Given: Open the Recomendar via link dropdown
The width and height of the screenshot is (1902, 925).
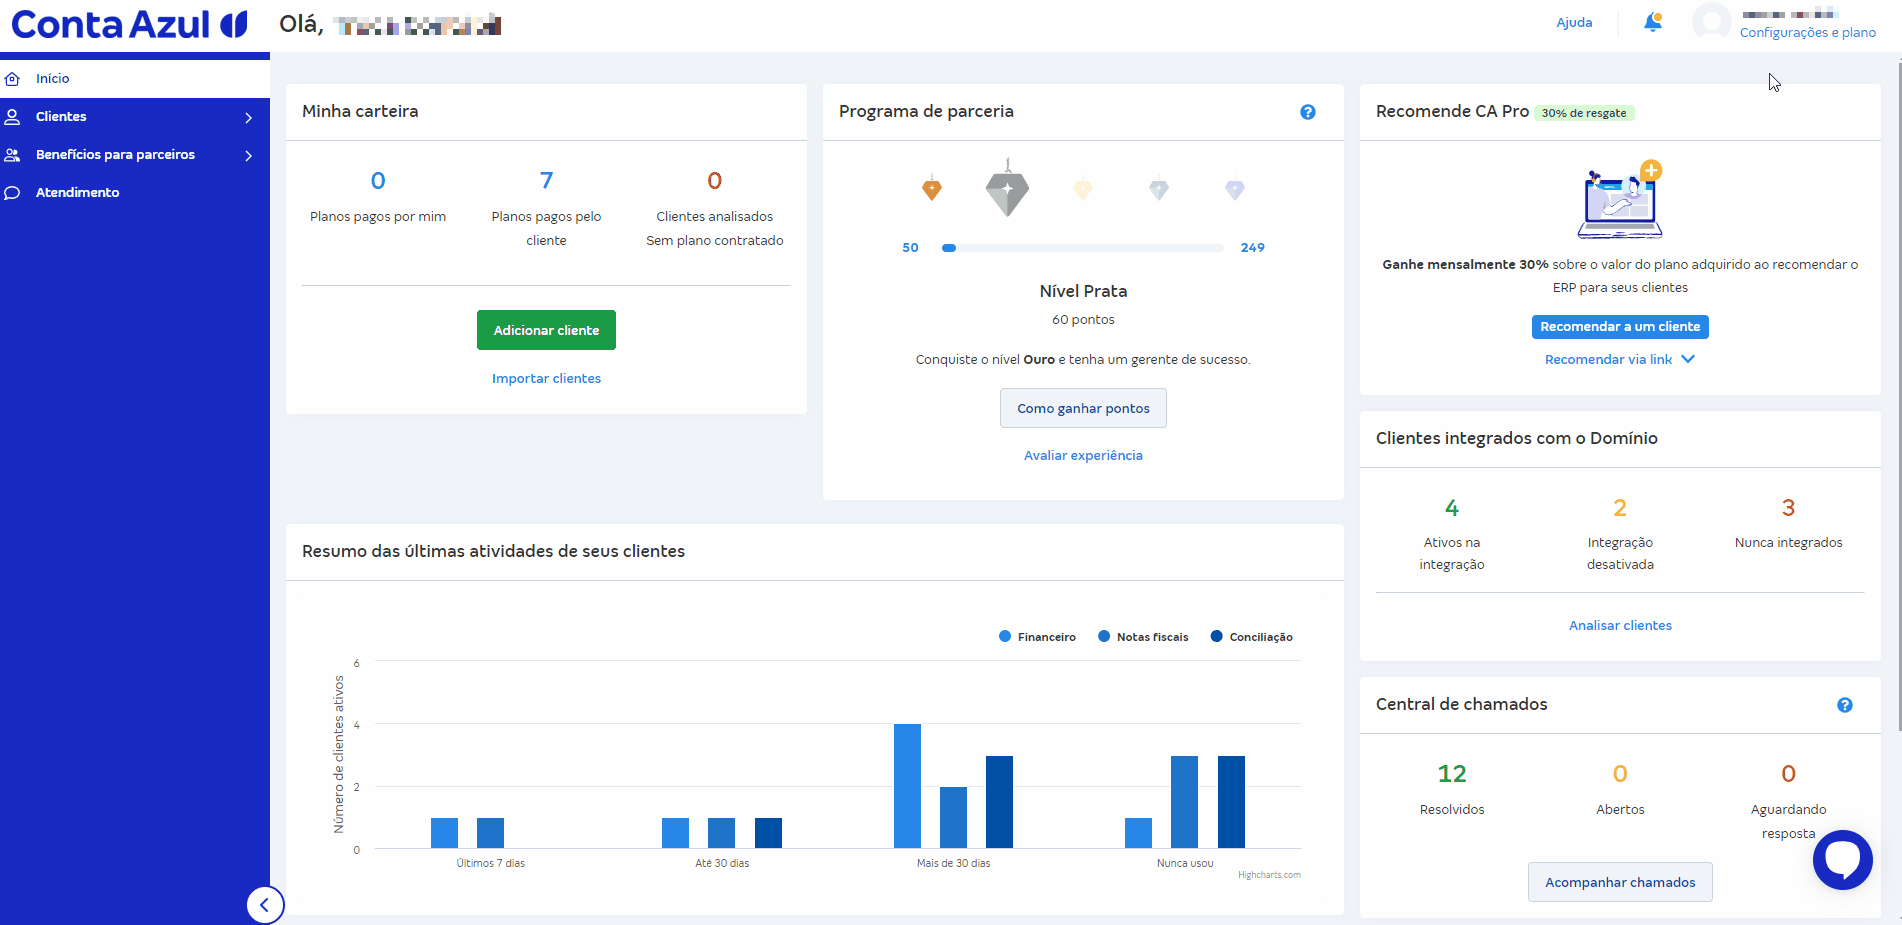Looking at the screenshot, I should point(1619,359).
